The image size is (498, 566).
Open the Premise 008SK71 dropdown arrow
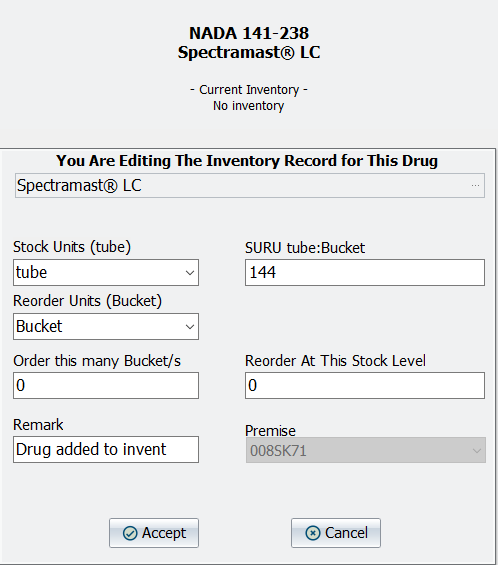pos(477,451)
